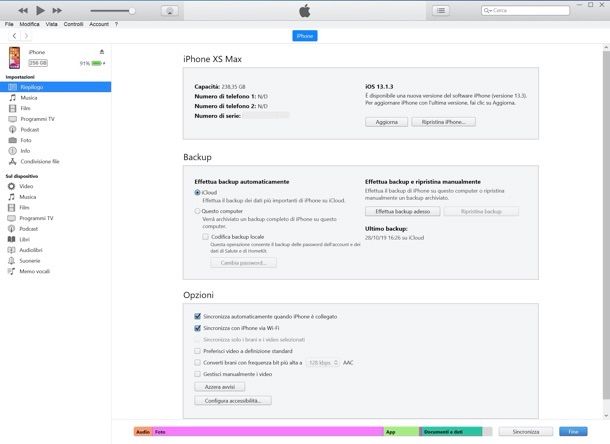
Task: Click the Documenti e dati storage segment
Action: 452,432
